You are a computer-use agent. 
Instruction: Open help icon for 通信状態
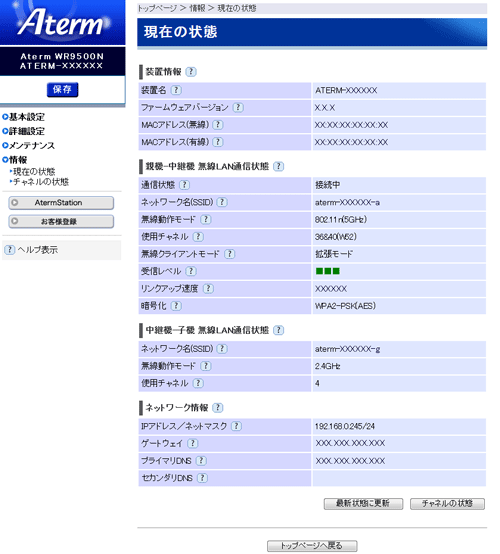pos(184,185)
